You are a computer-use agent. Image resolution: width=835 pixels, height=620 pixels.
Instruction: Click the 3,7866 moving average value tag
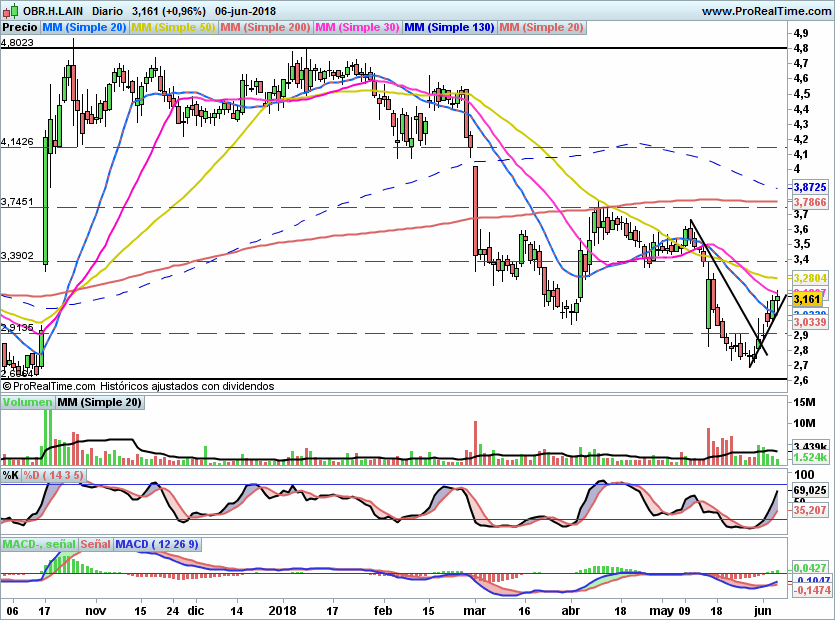tap(810, 202)
